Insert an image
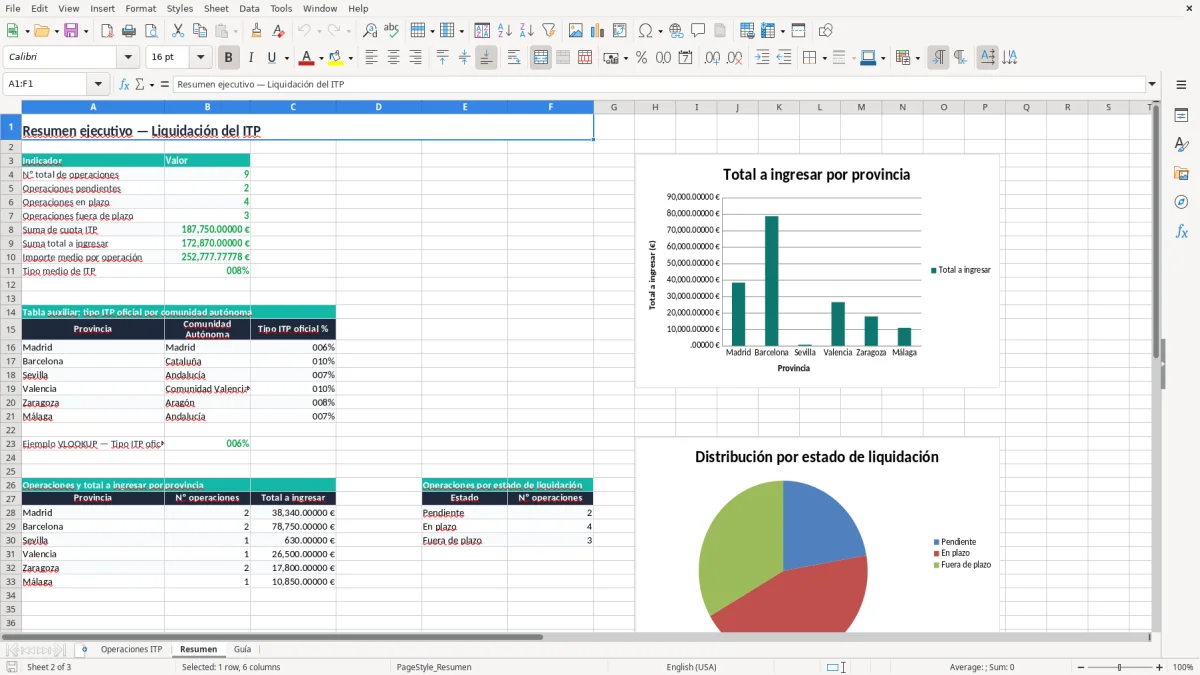1200x675 pixels. (x=576, y=31)
